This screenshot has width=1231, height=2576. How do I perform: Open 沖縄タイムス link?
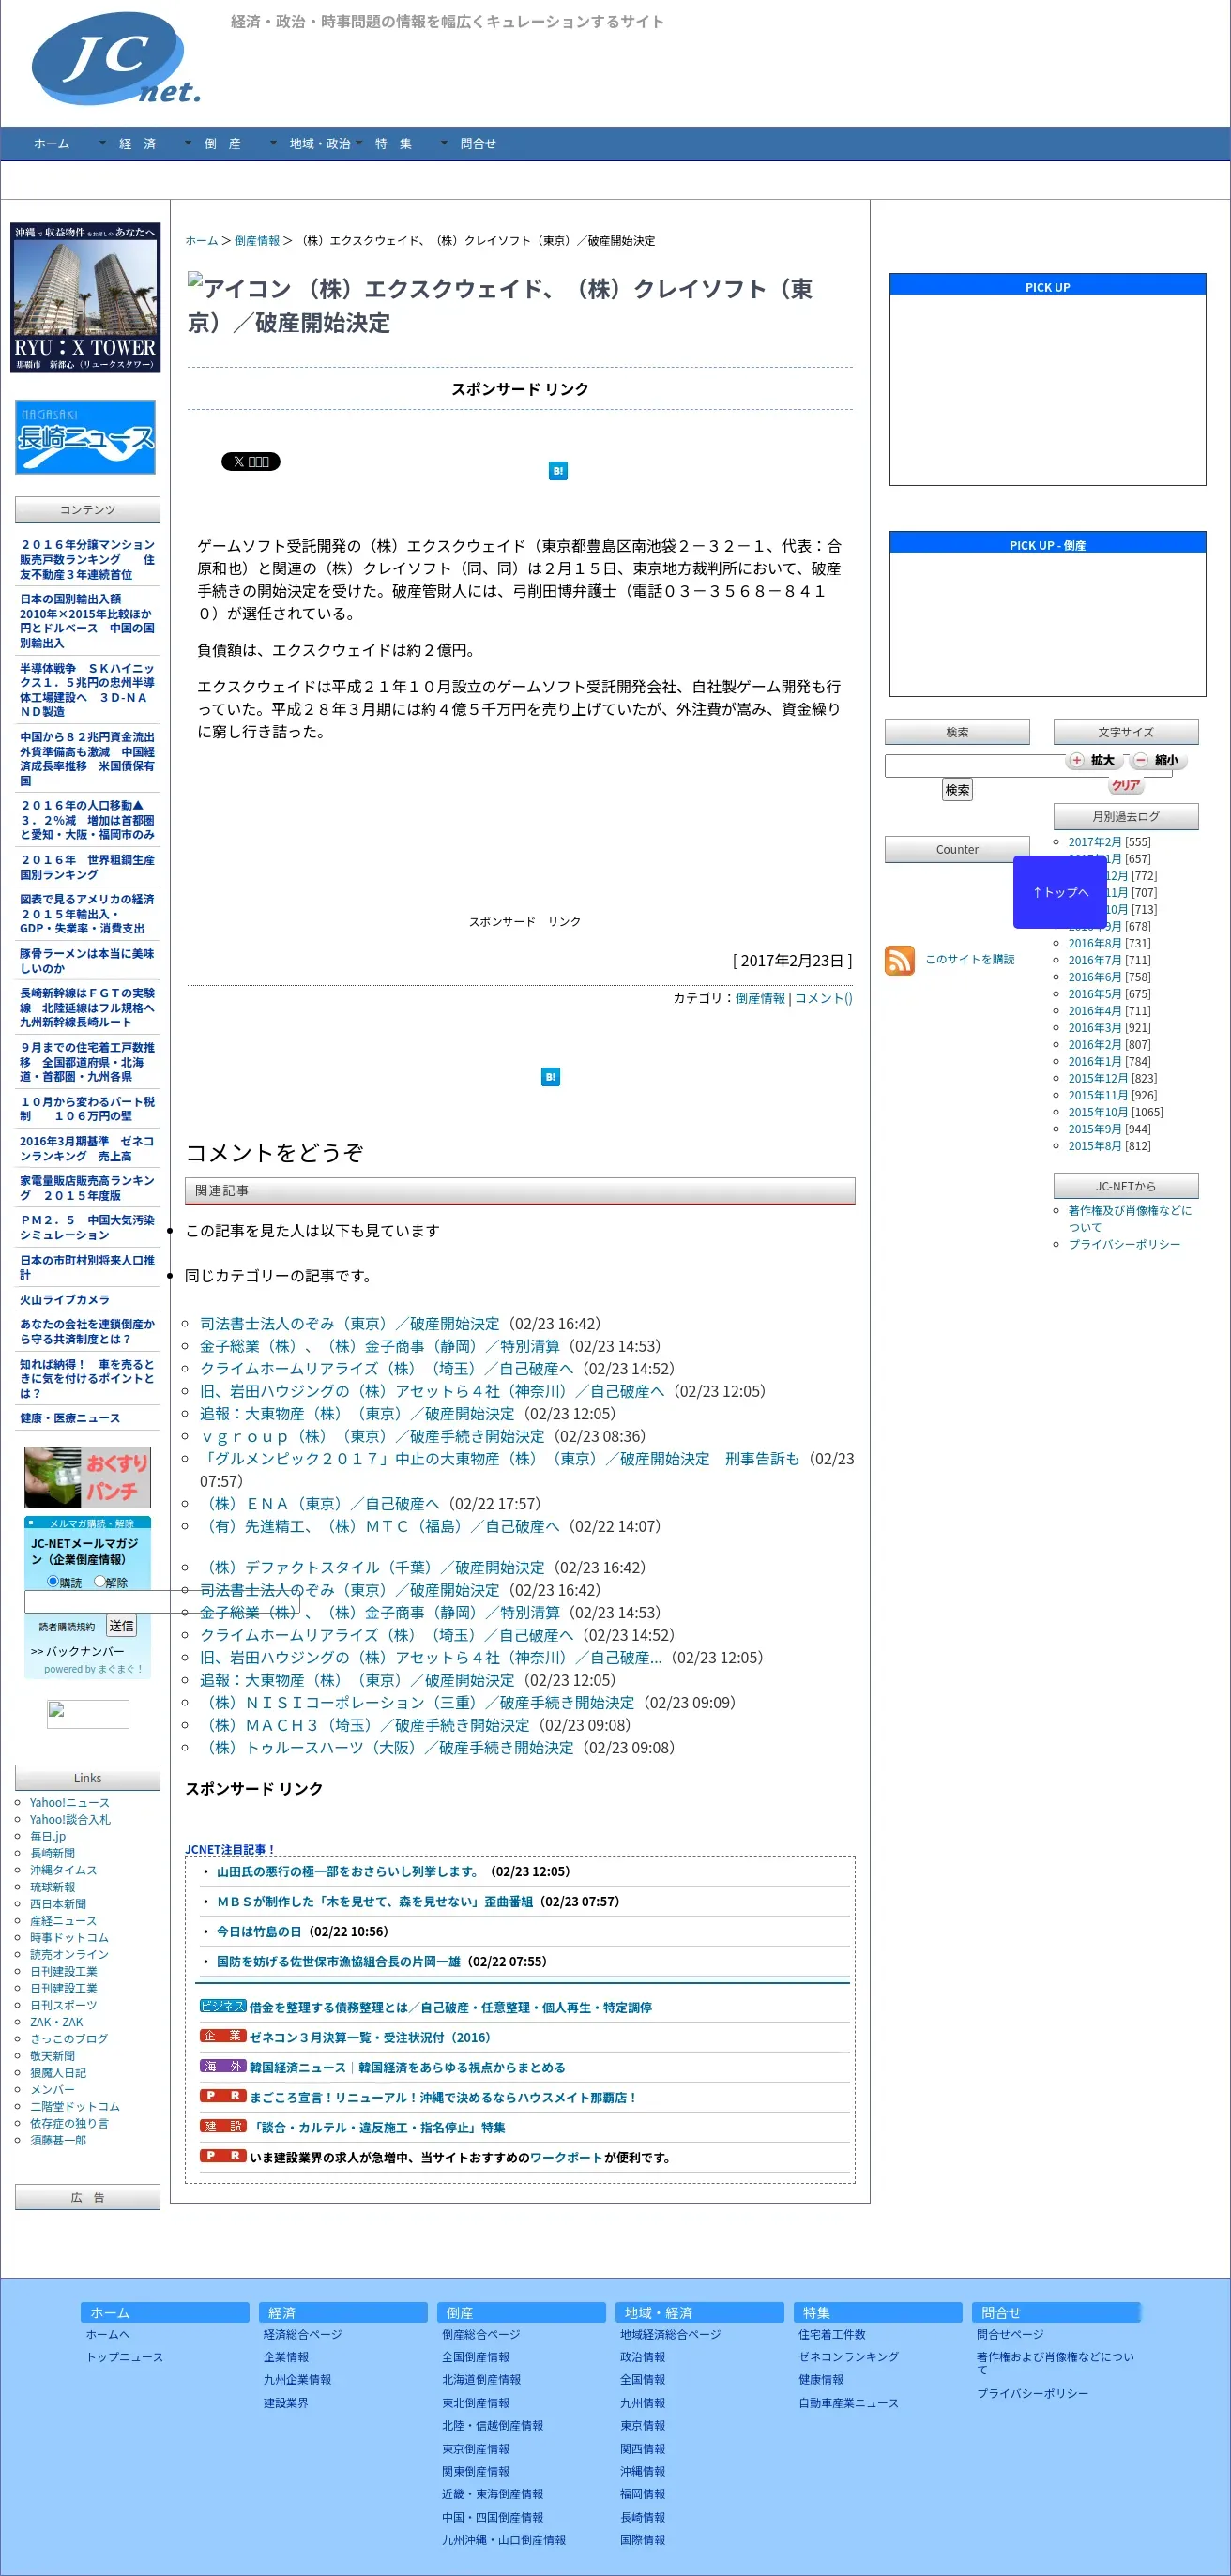(63, 1870)
